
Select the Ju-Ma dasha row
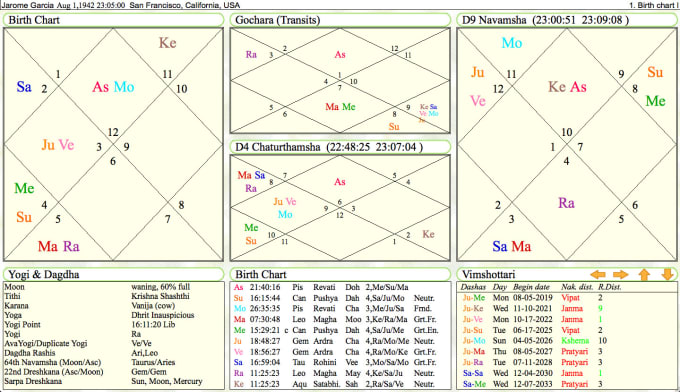click(568, 352)
